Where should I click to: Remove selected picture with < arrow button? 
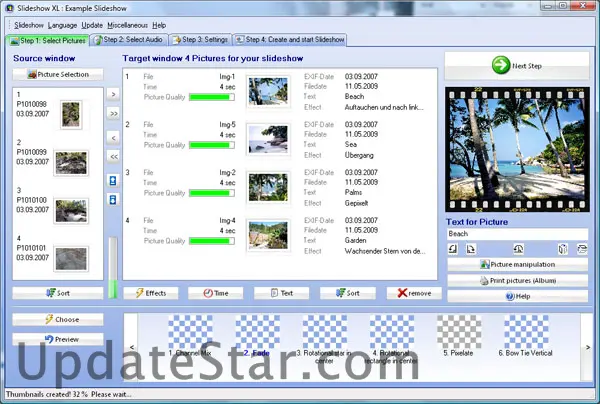(x=113, y=138)
